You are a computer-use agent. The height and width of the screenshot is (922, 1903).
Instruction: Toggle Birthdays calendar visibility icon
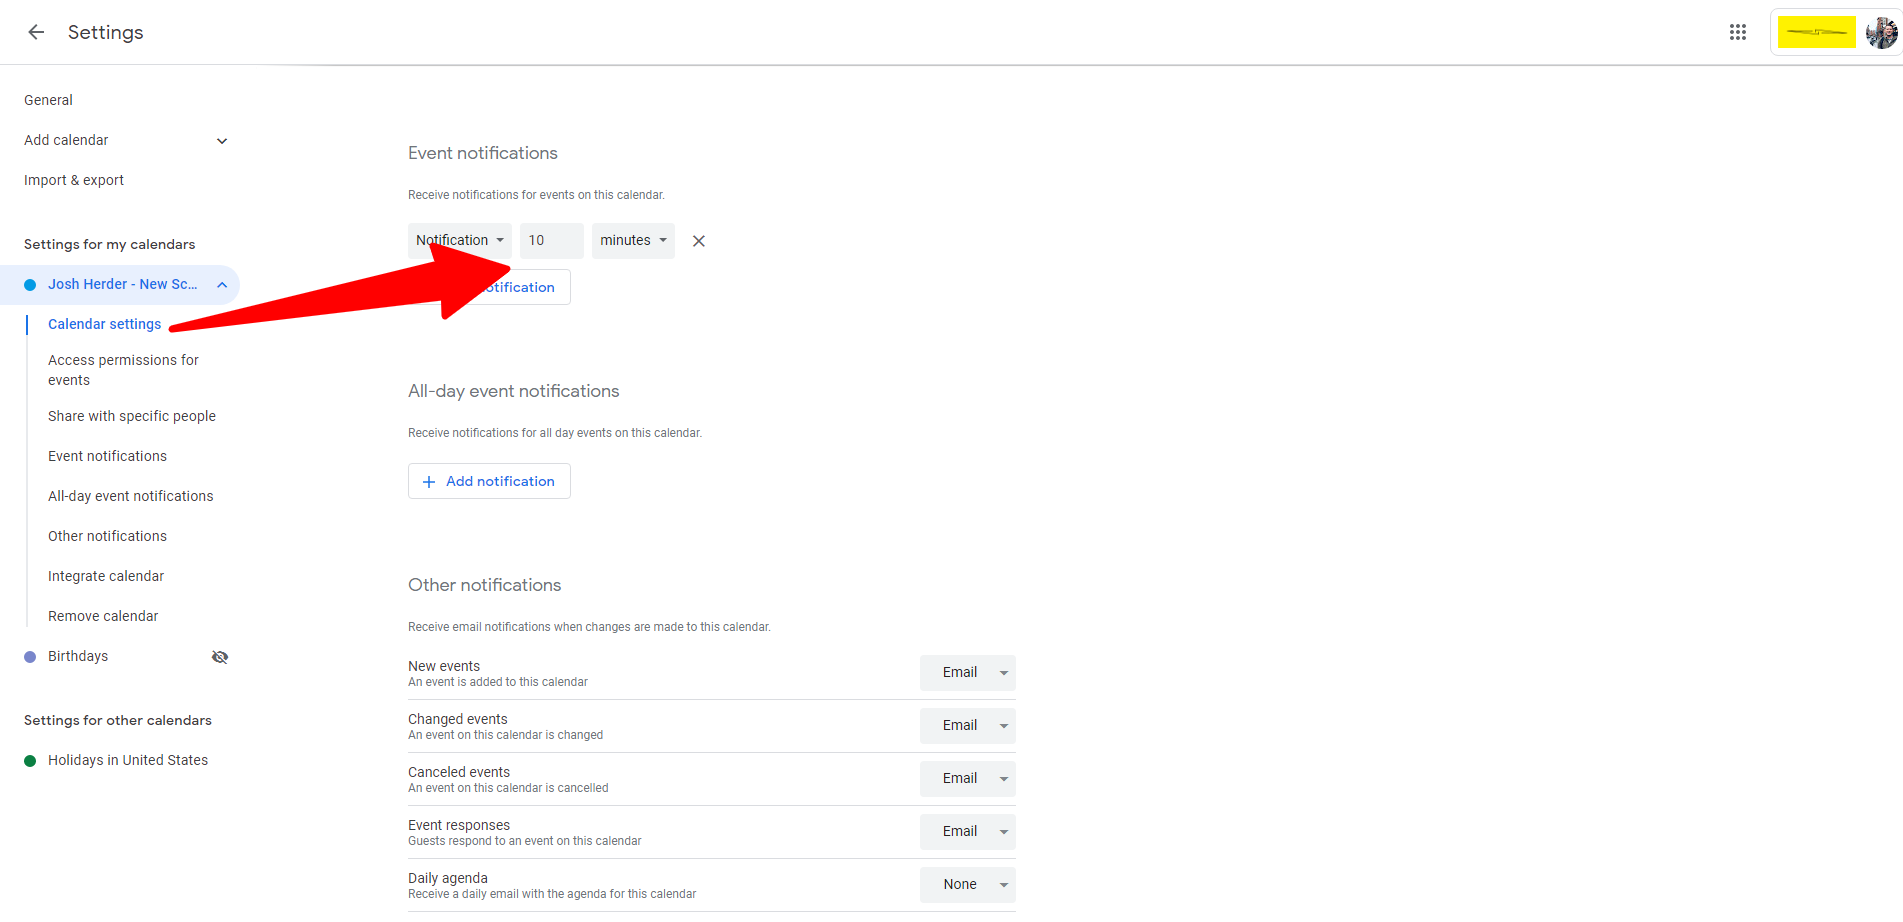220,657
